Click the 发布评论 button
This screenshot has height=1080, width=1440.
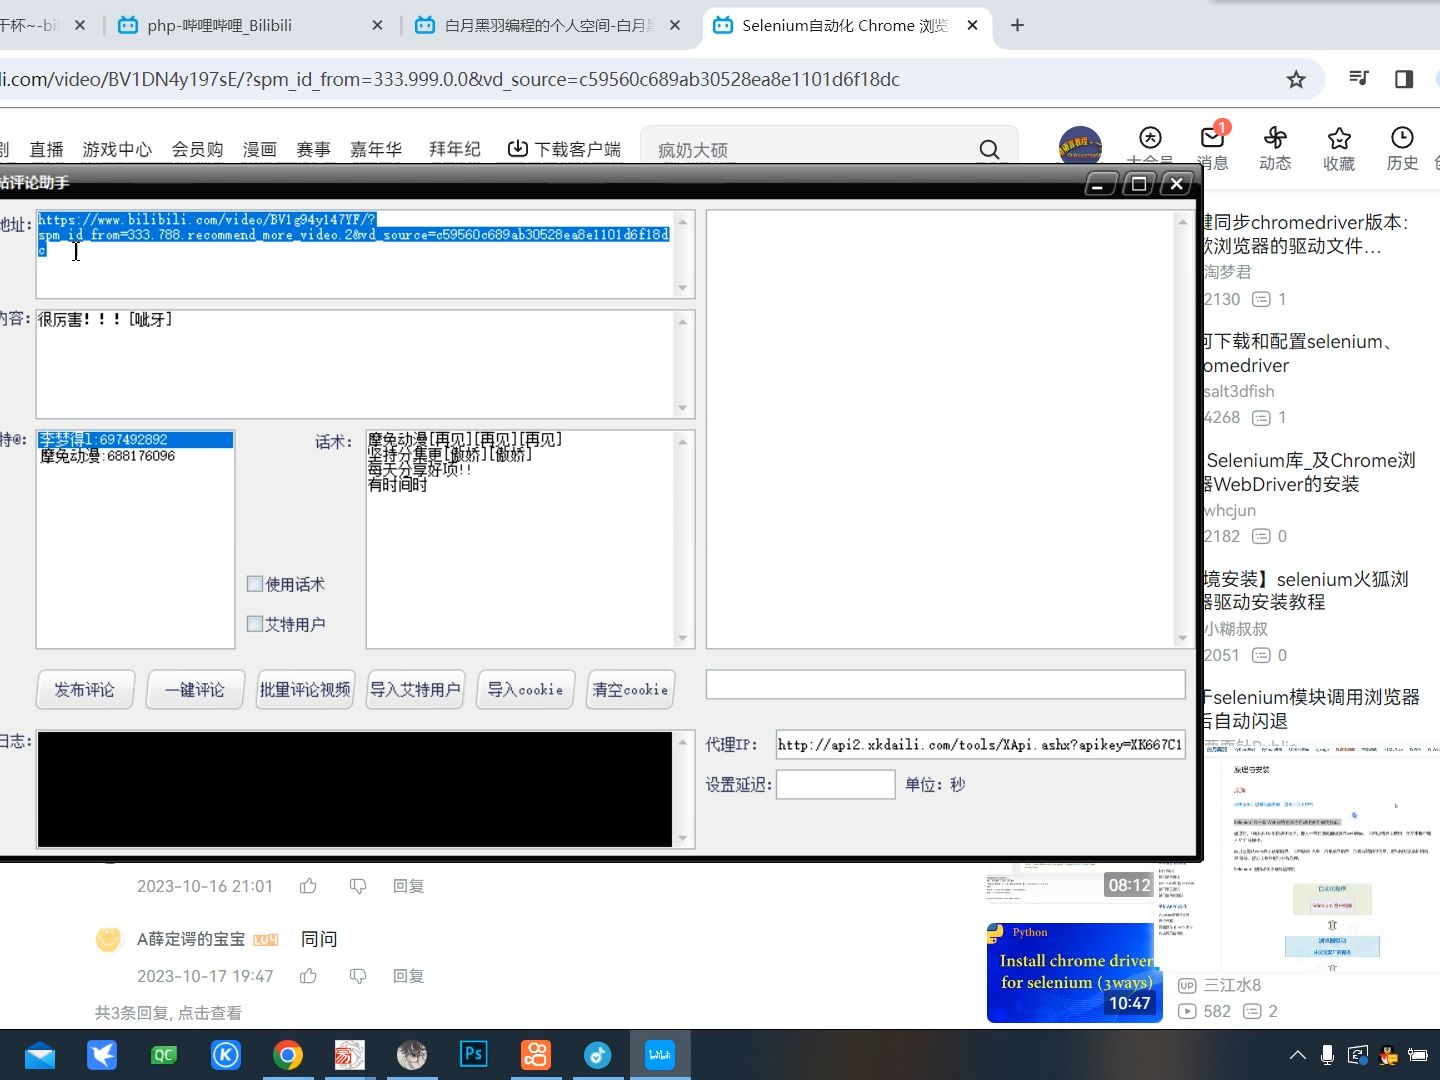click(85, 690)
